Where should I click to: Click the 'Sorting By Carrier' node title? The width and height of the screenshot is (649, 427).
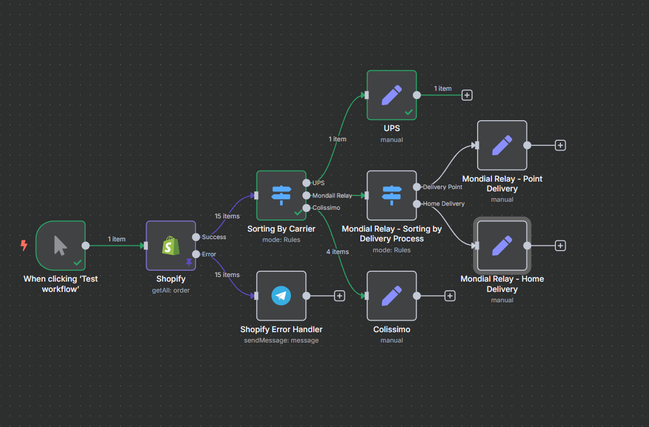tap(281, 229)
